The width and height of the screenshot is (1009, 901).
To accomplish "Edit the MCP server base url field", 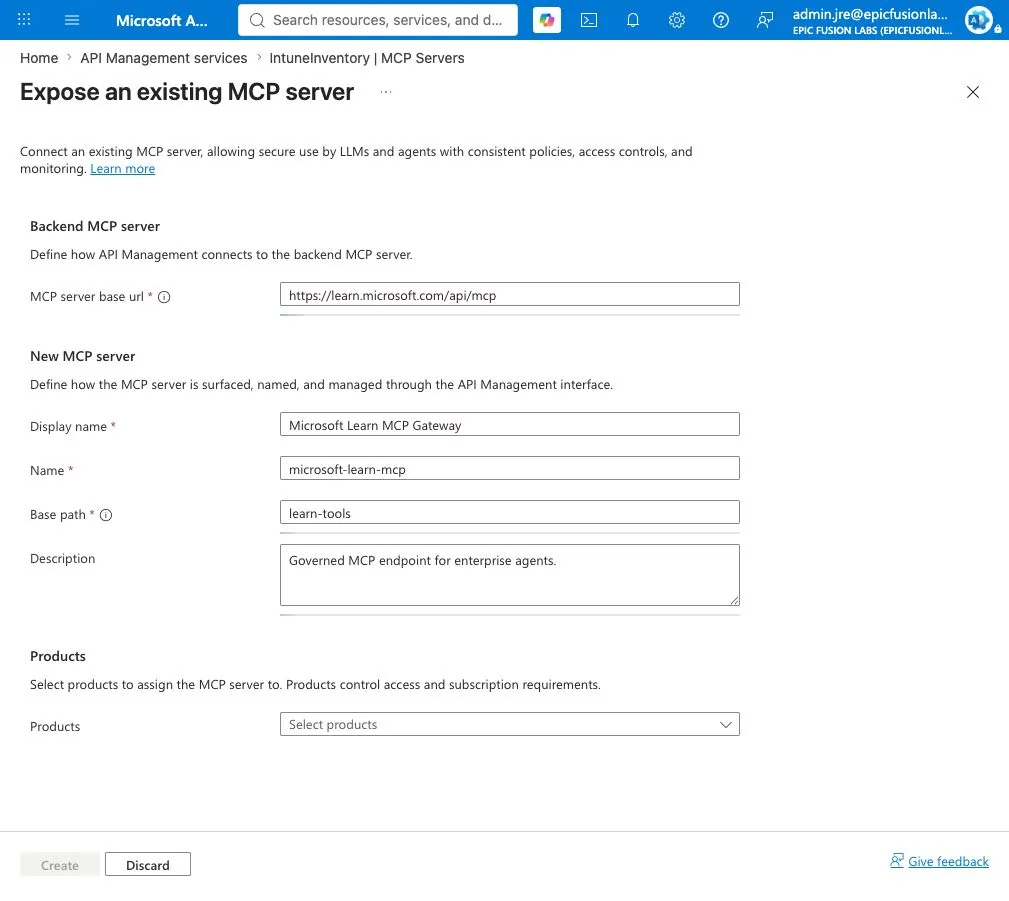I will [x=510, y=295].
